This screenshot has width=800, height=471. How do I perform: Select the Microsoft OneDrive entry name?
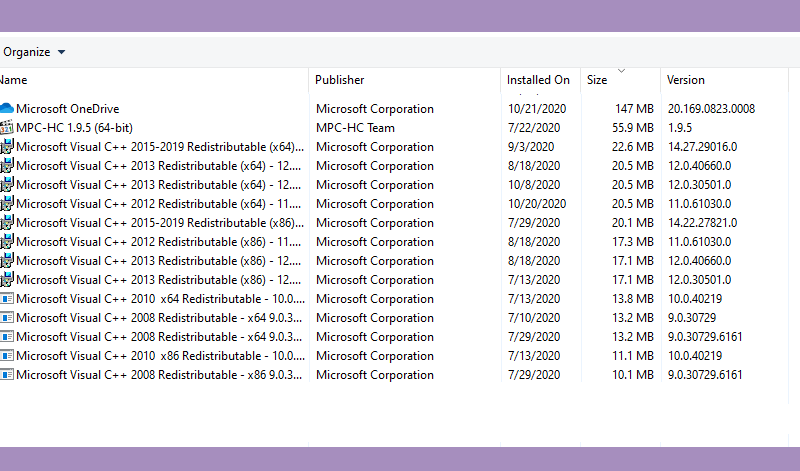[67, 109]
